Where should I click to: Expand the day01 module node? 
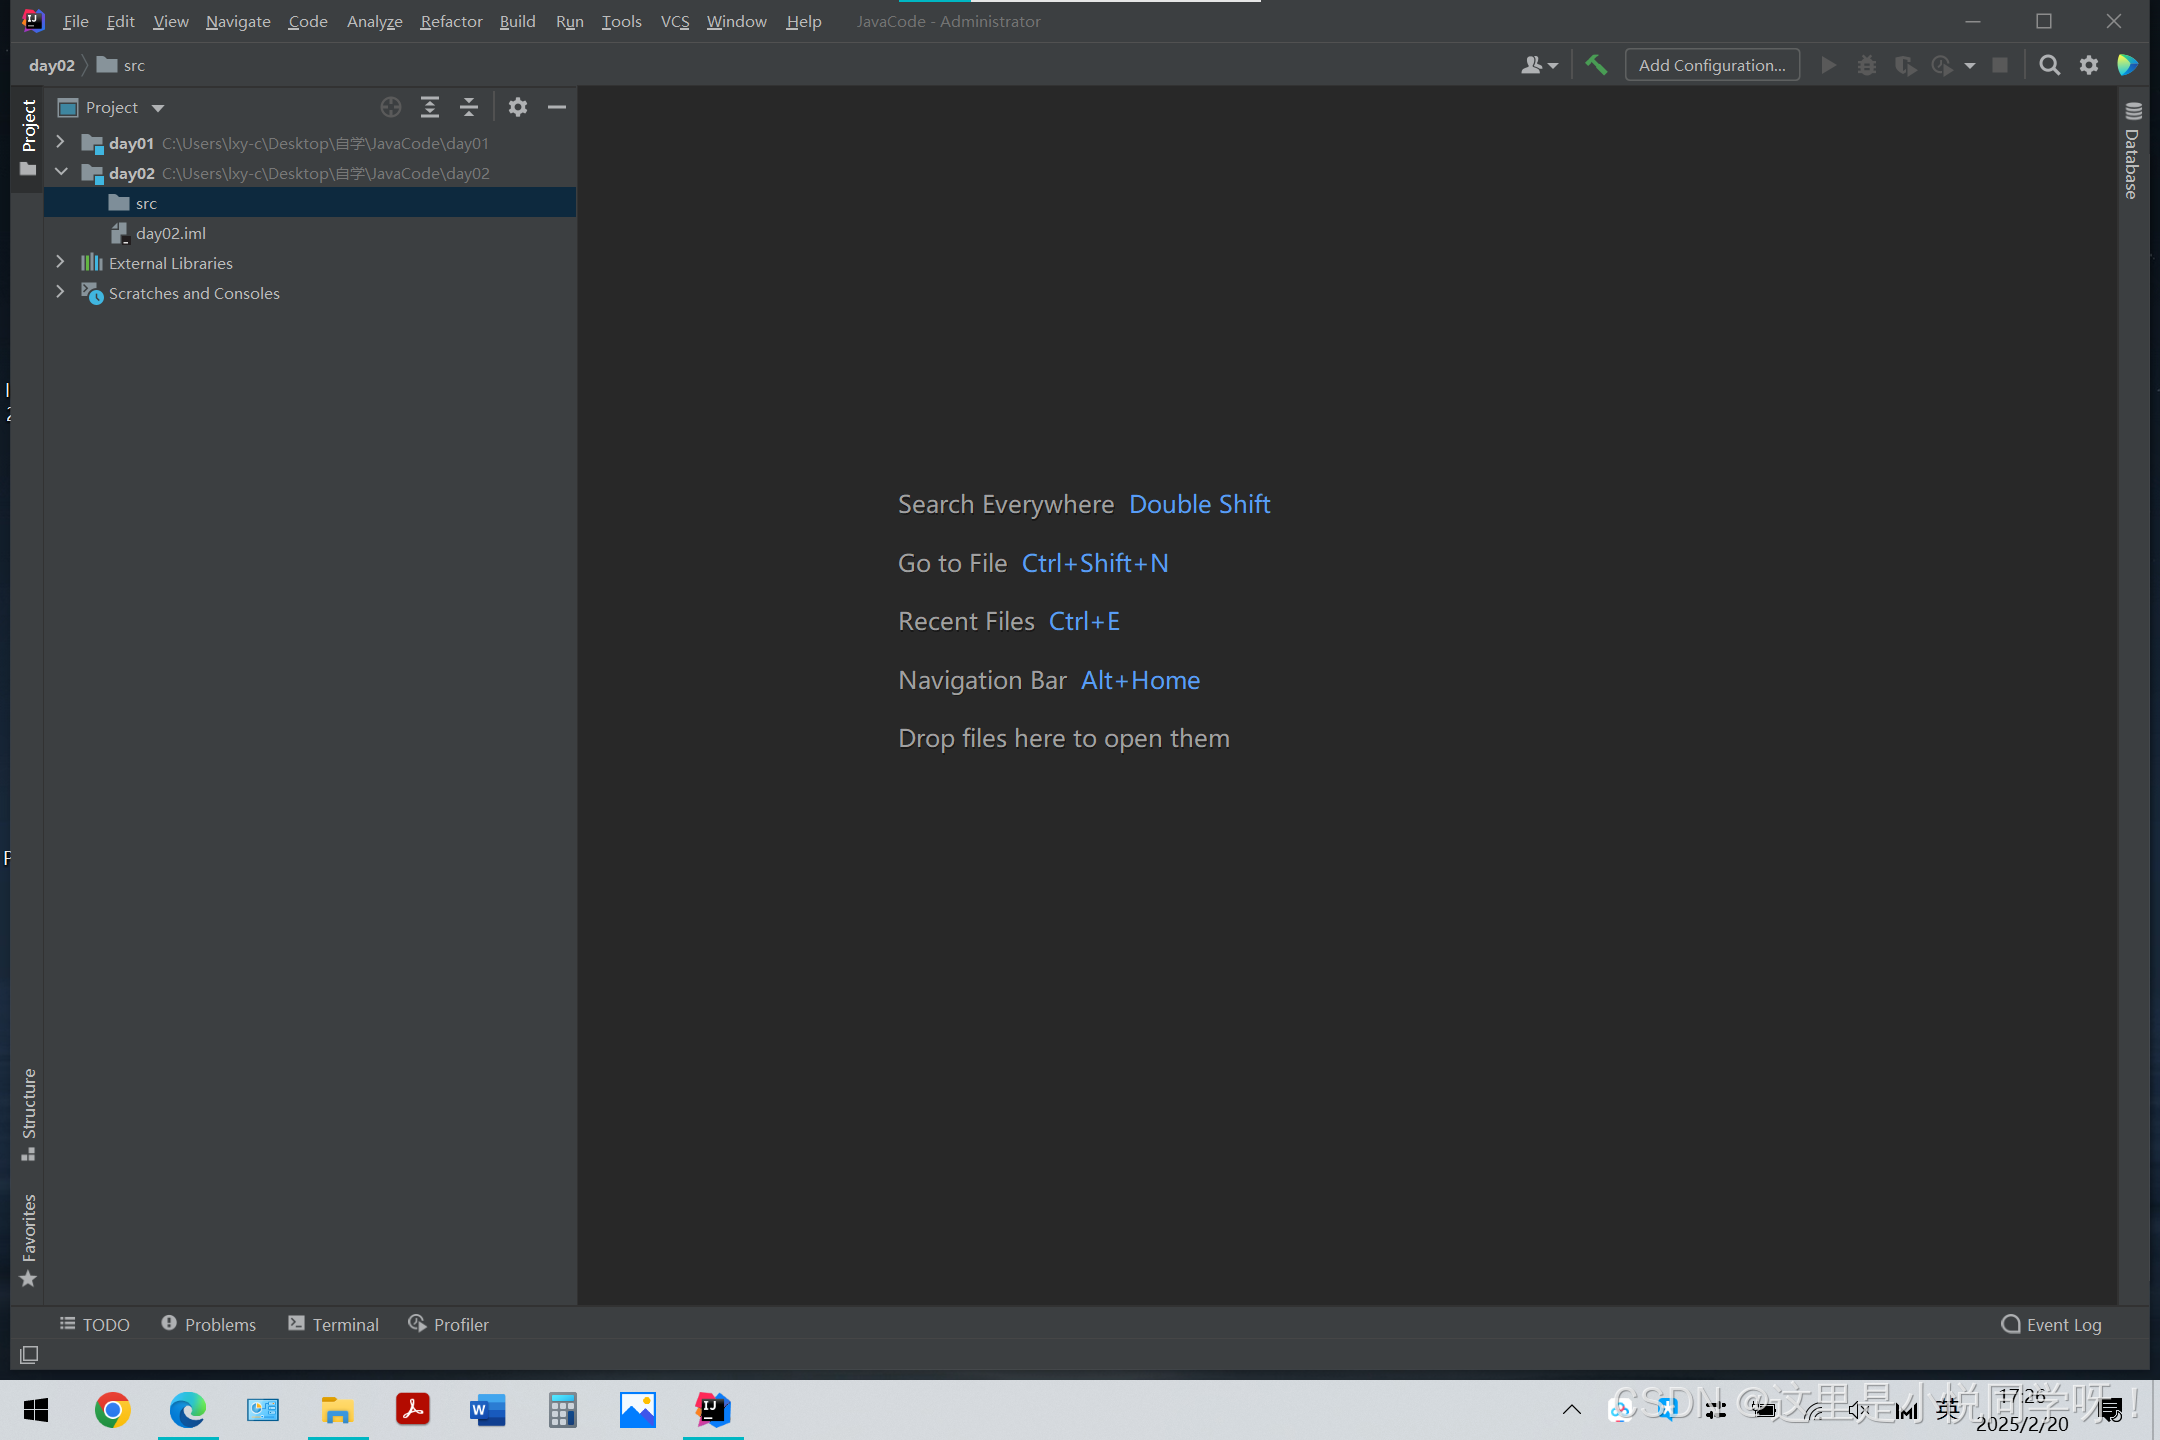[x=60, y=142]
